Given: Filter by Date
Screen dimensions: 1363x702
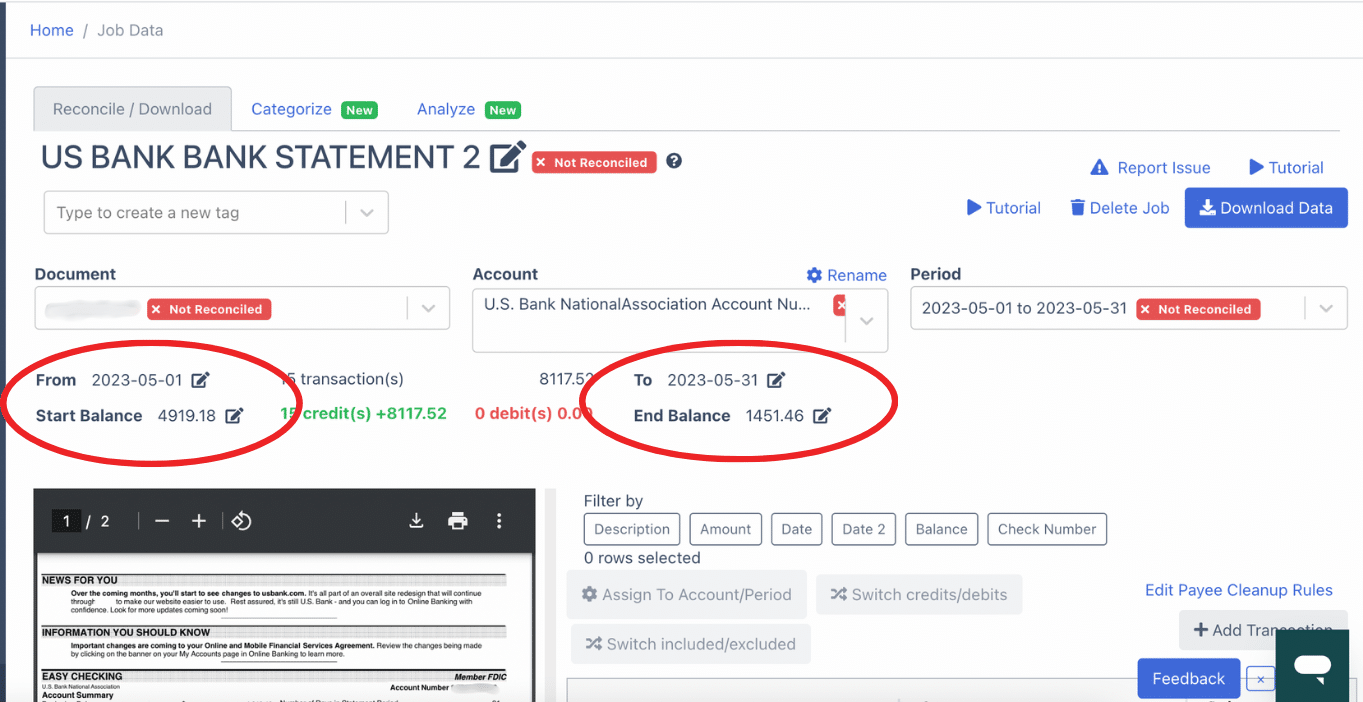Looking at the screenshot, I should (x=797, y=529).
